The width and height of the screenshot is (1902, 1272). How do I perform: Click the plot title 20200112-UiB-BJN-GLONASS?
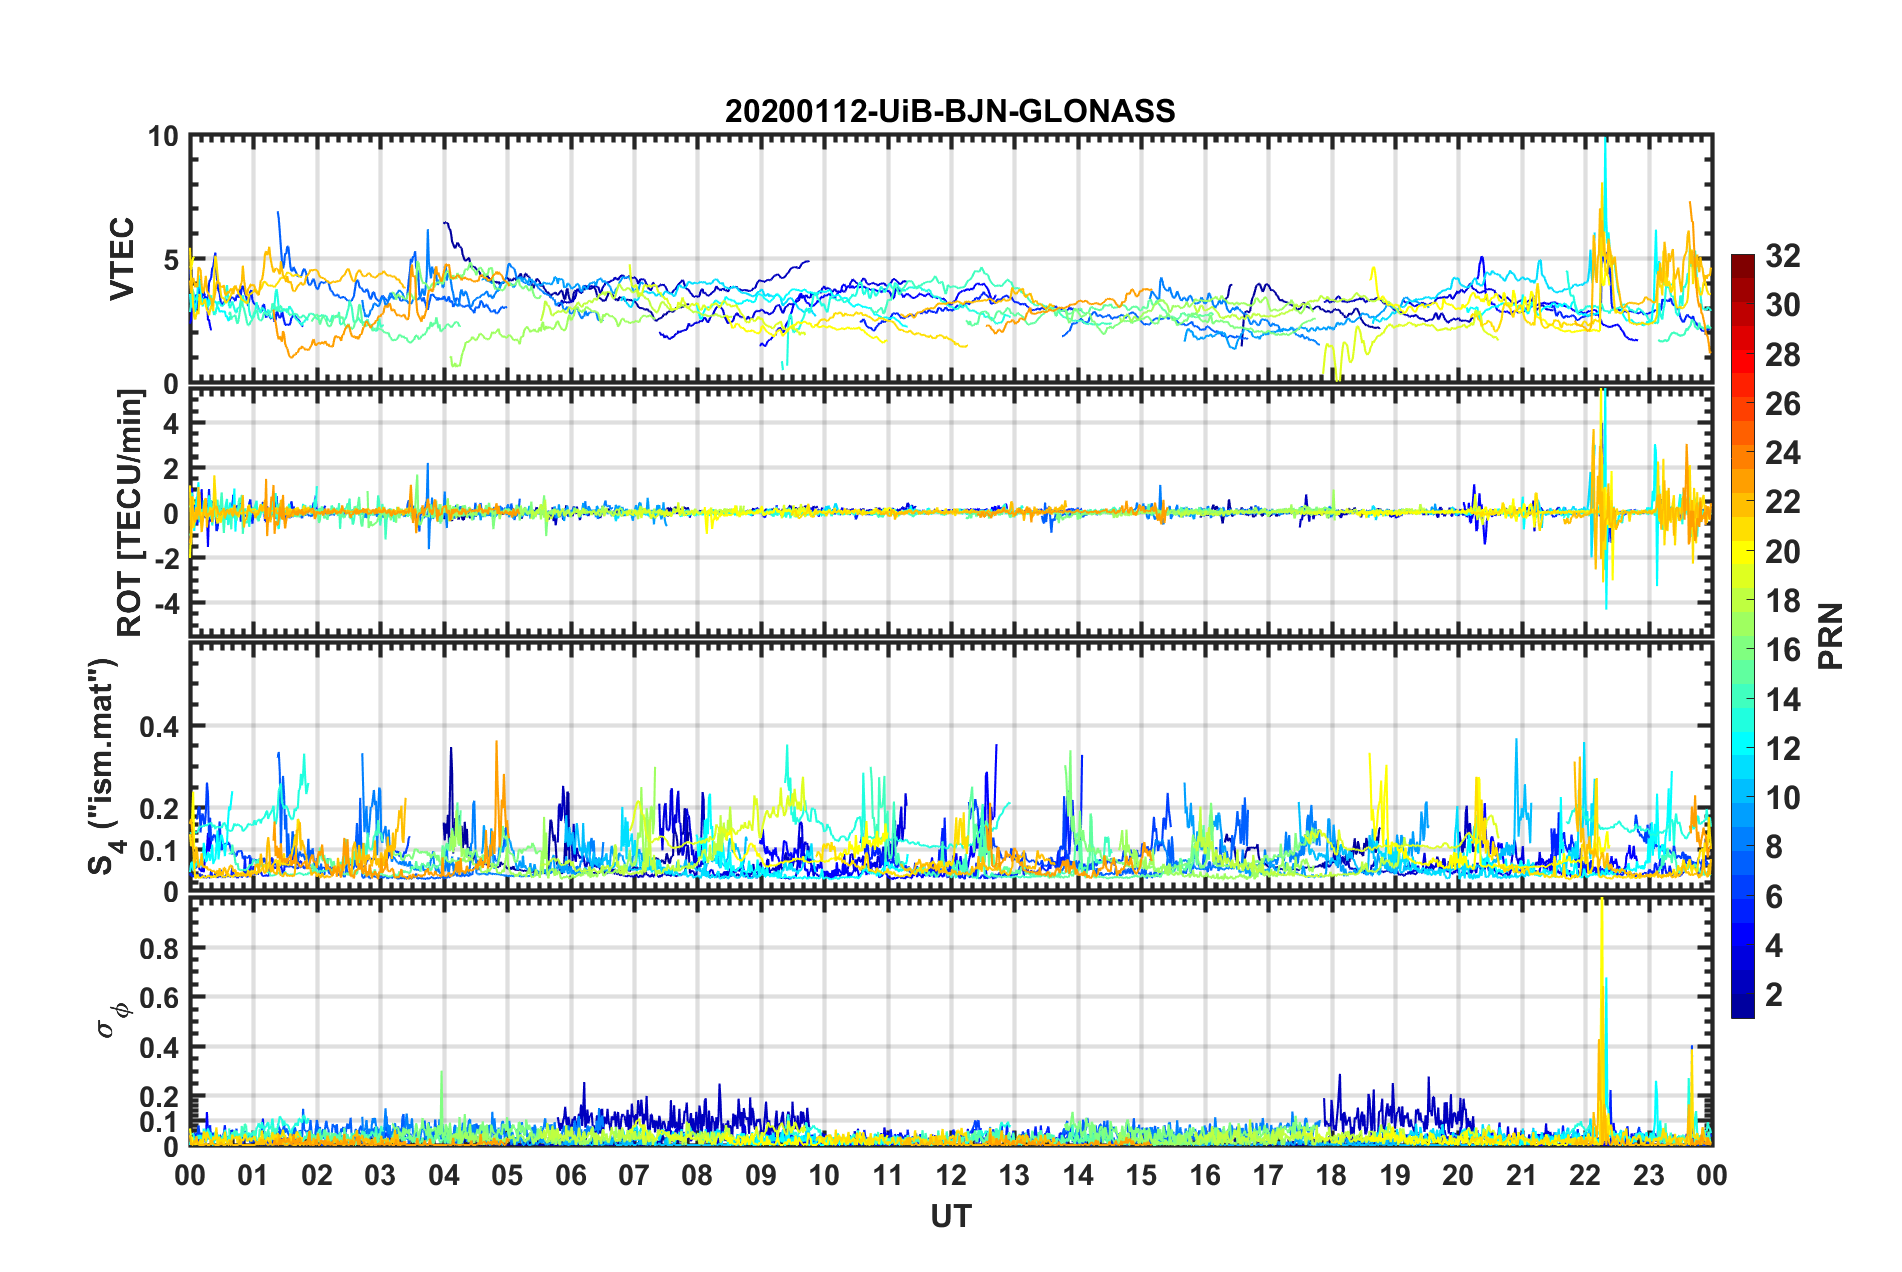pyautogui.click(x=950, y=111)
